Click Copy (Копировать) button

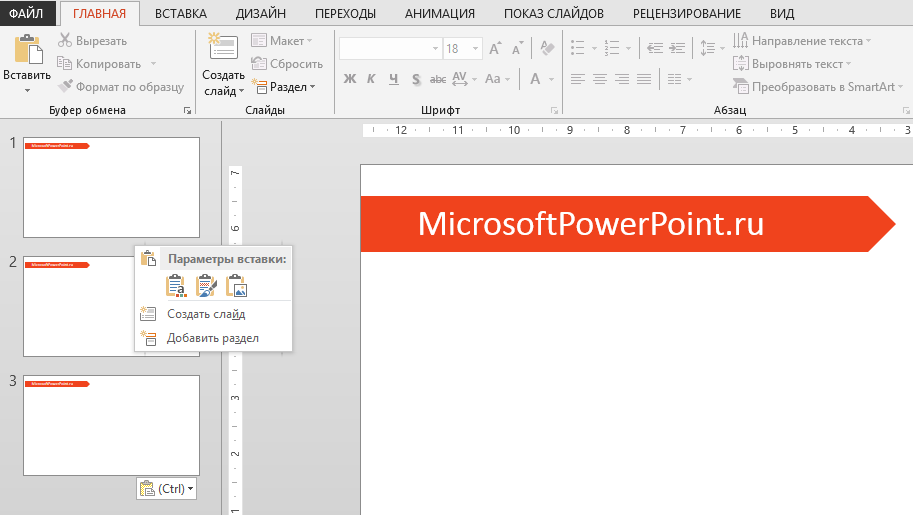(100, 64)
